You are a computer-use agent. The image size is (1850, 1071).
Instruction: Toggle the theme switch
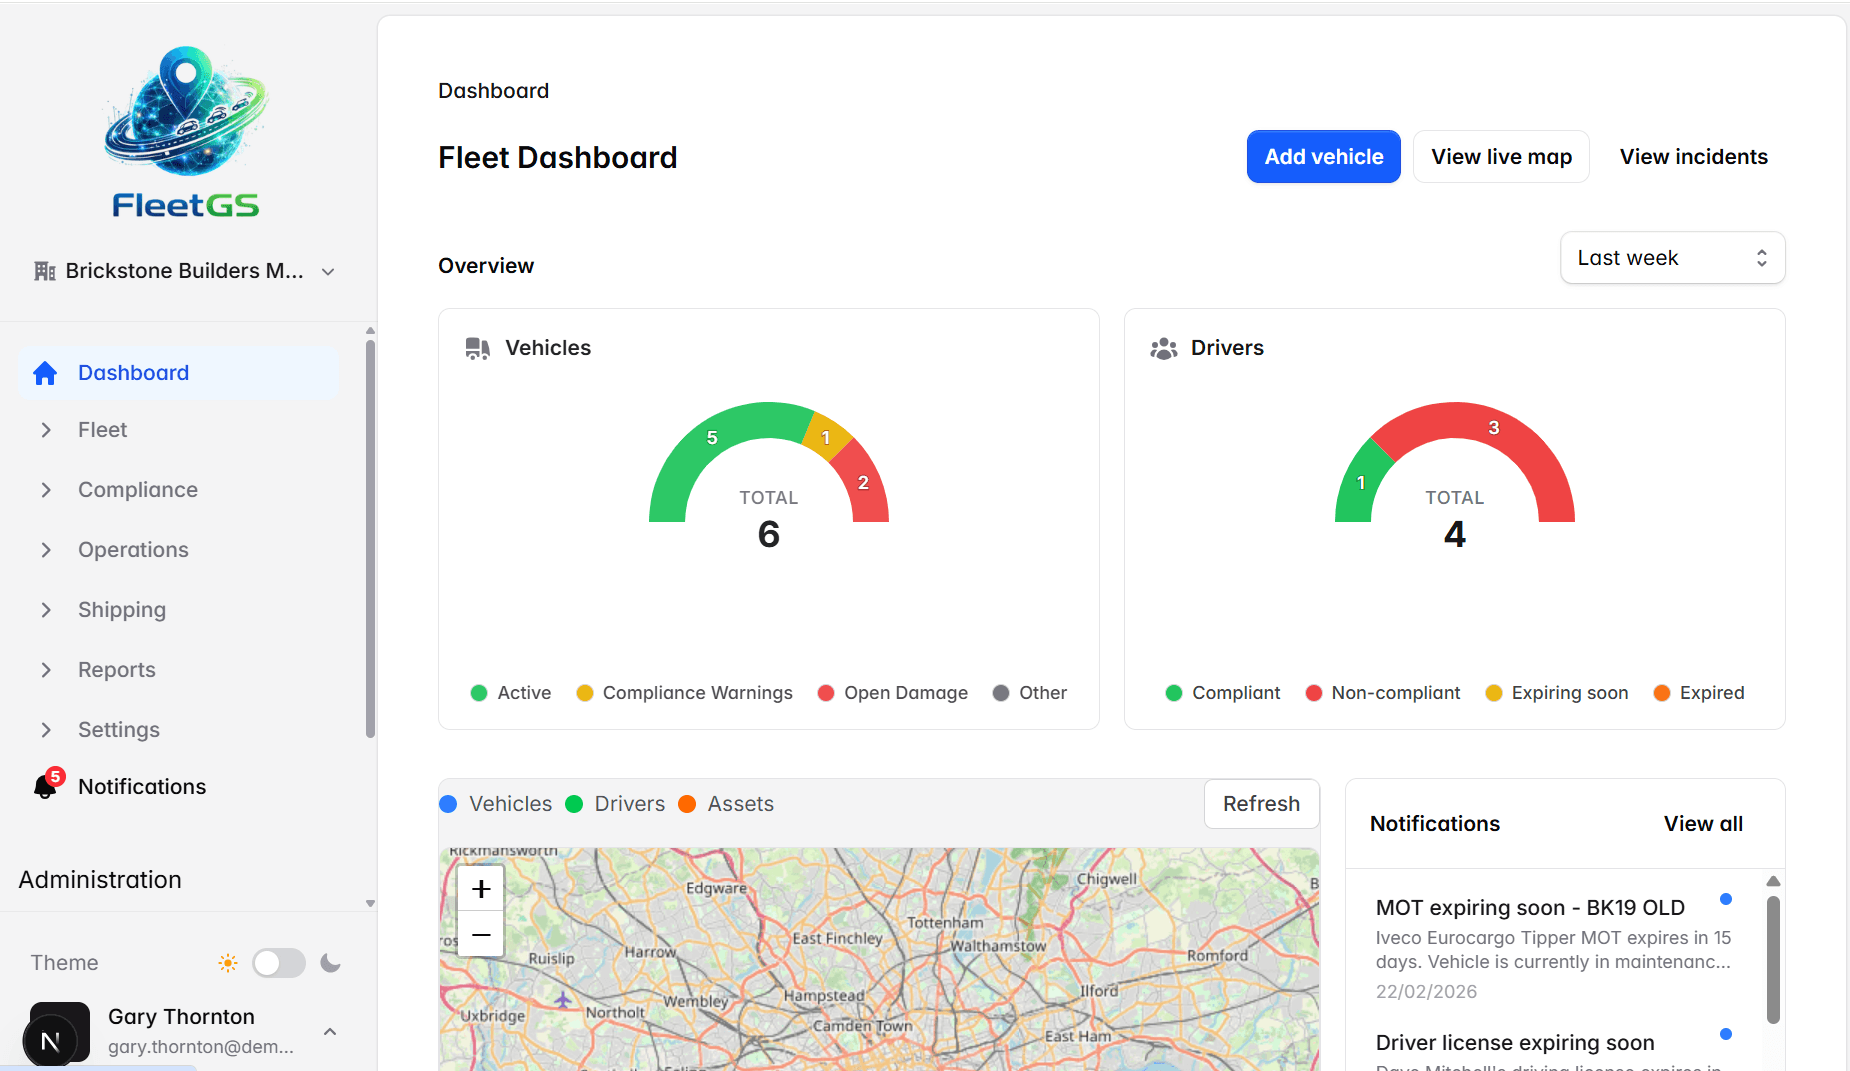(279, 962)
